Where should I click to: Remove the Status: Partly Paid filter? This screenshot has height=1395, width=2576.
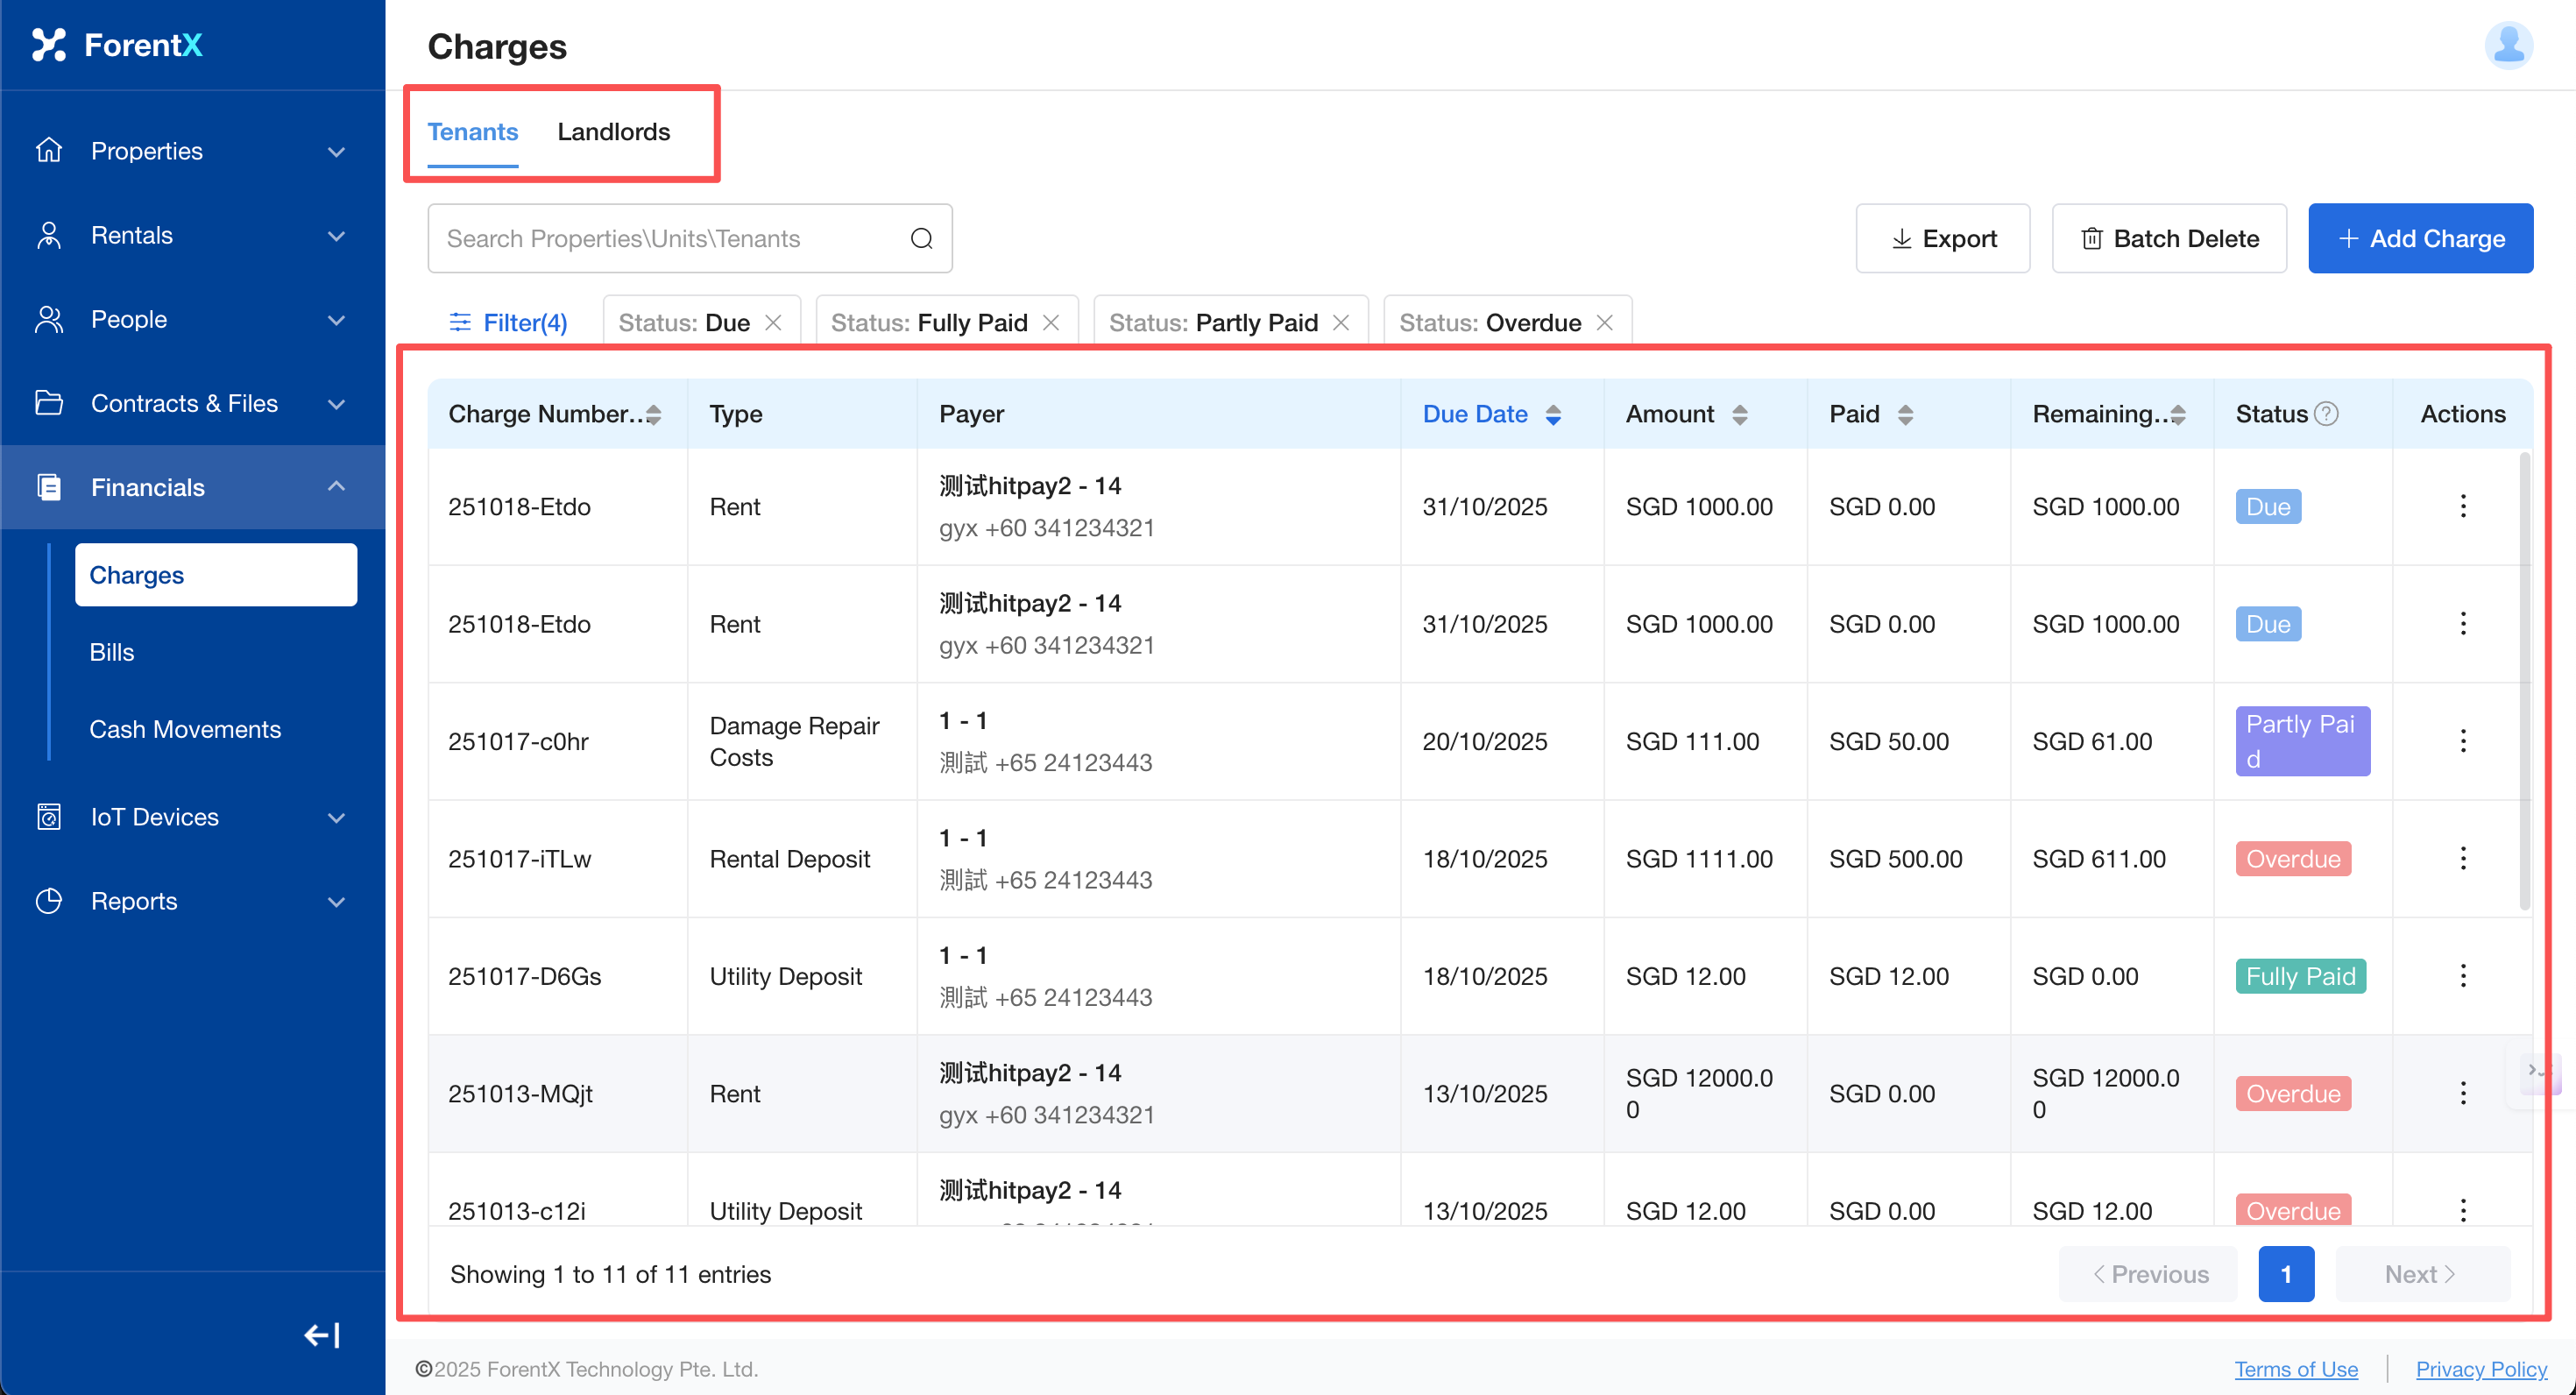tap(1342, 323)
